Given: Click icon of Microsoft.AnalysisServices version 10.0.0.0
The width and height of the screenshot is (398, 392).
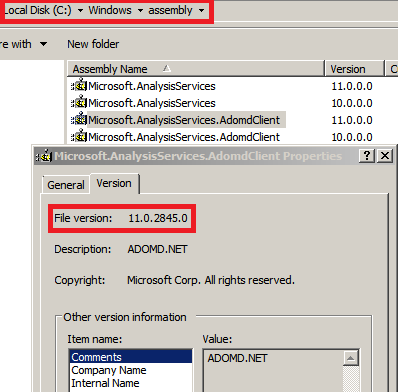Looking at the screenshot, I should point(79,103).
